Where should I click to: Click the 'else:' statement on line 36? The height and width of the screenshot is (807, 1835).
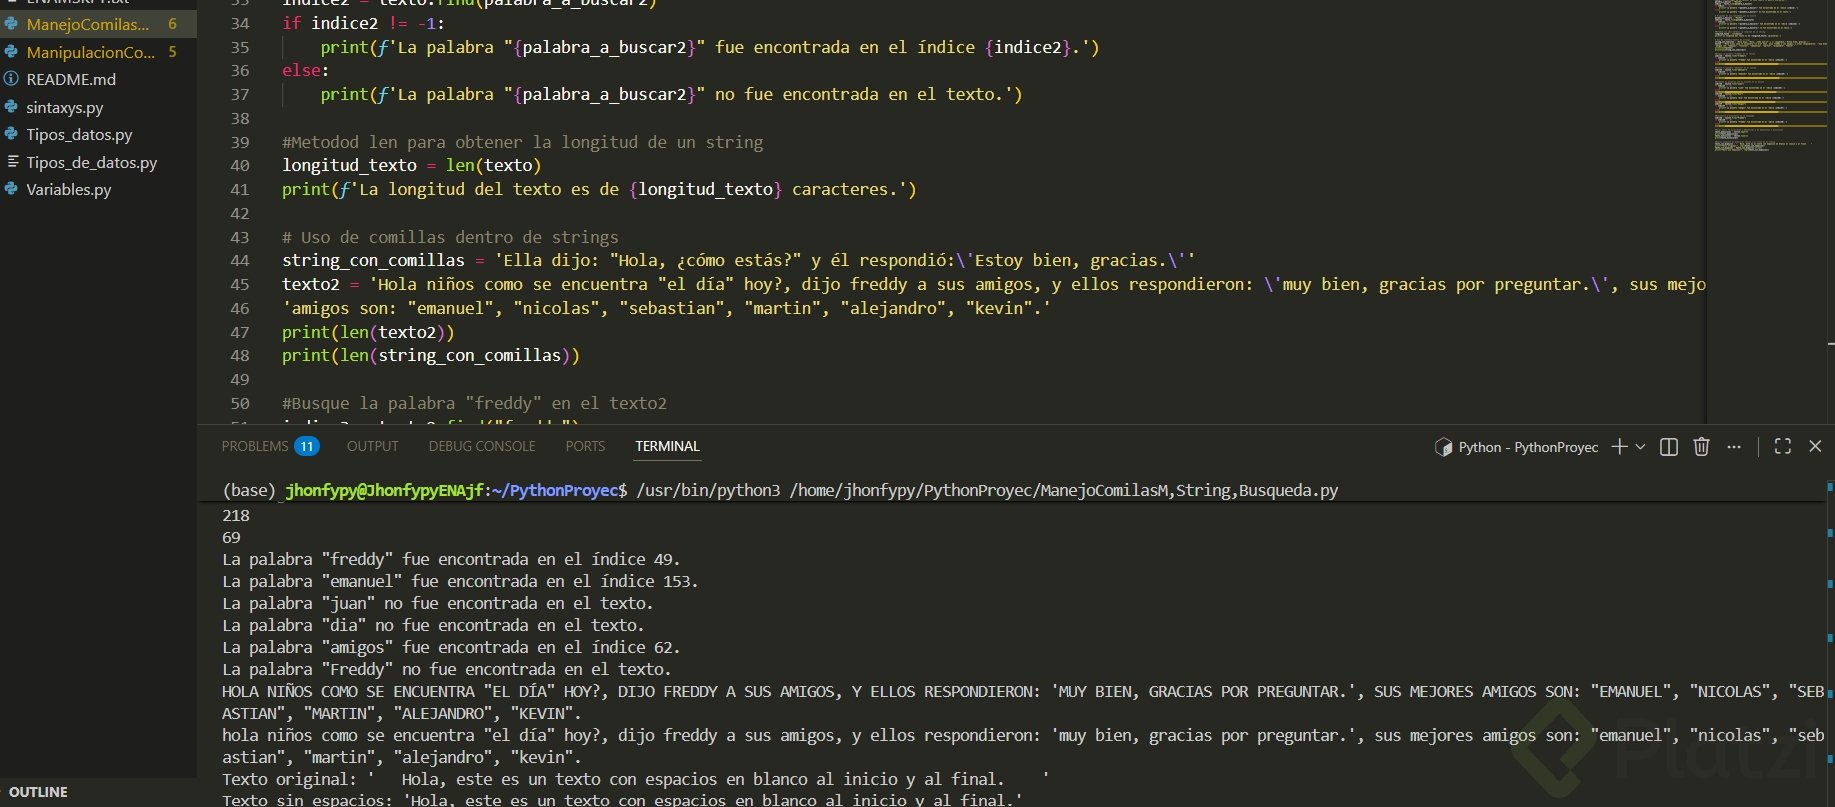[305, 71]
